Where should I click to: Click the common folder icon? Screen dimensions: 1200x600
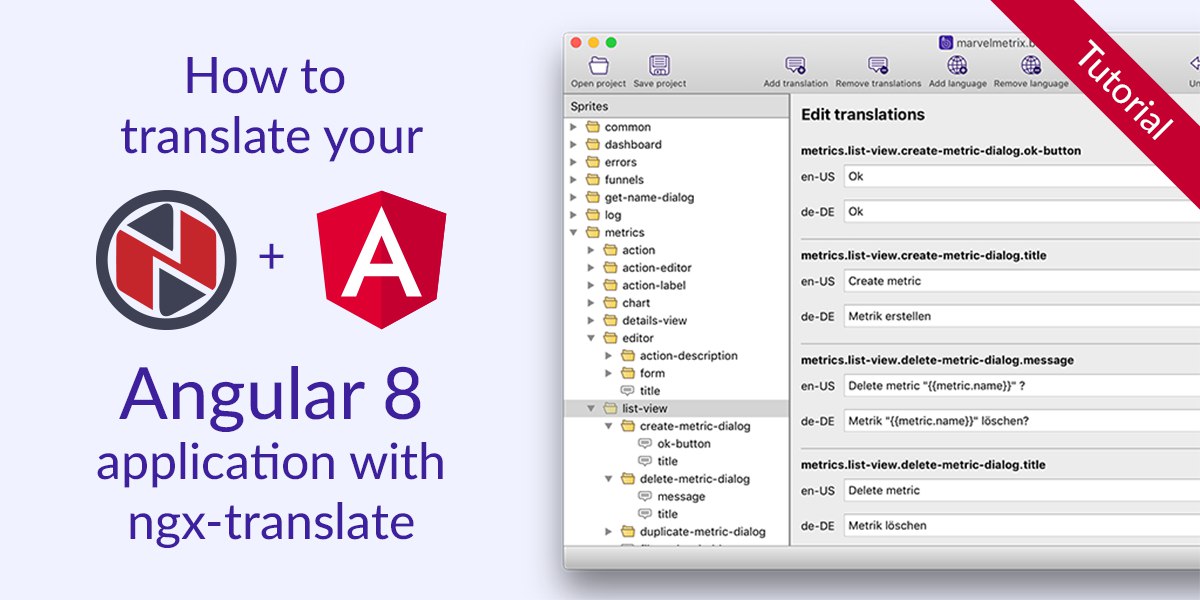pyautogui.click(x=592, y=127)
